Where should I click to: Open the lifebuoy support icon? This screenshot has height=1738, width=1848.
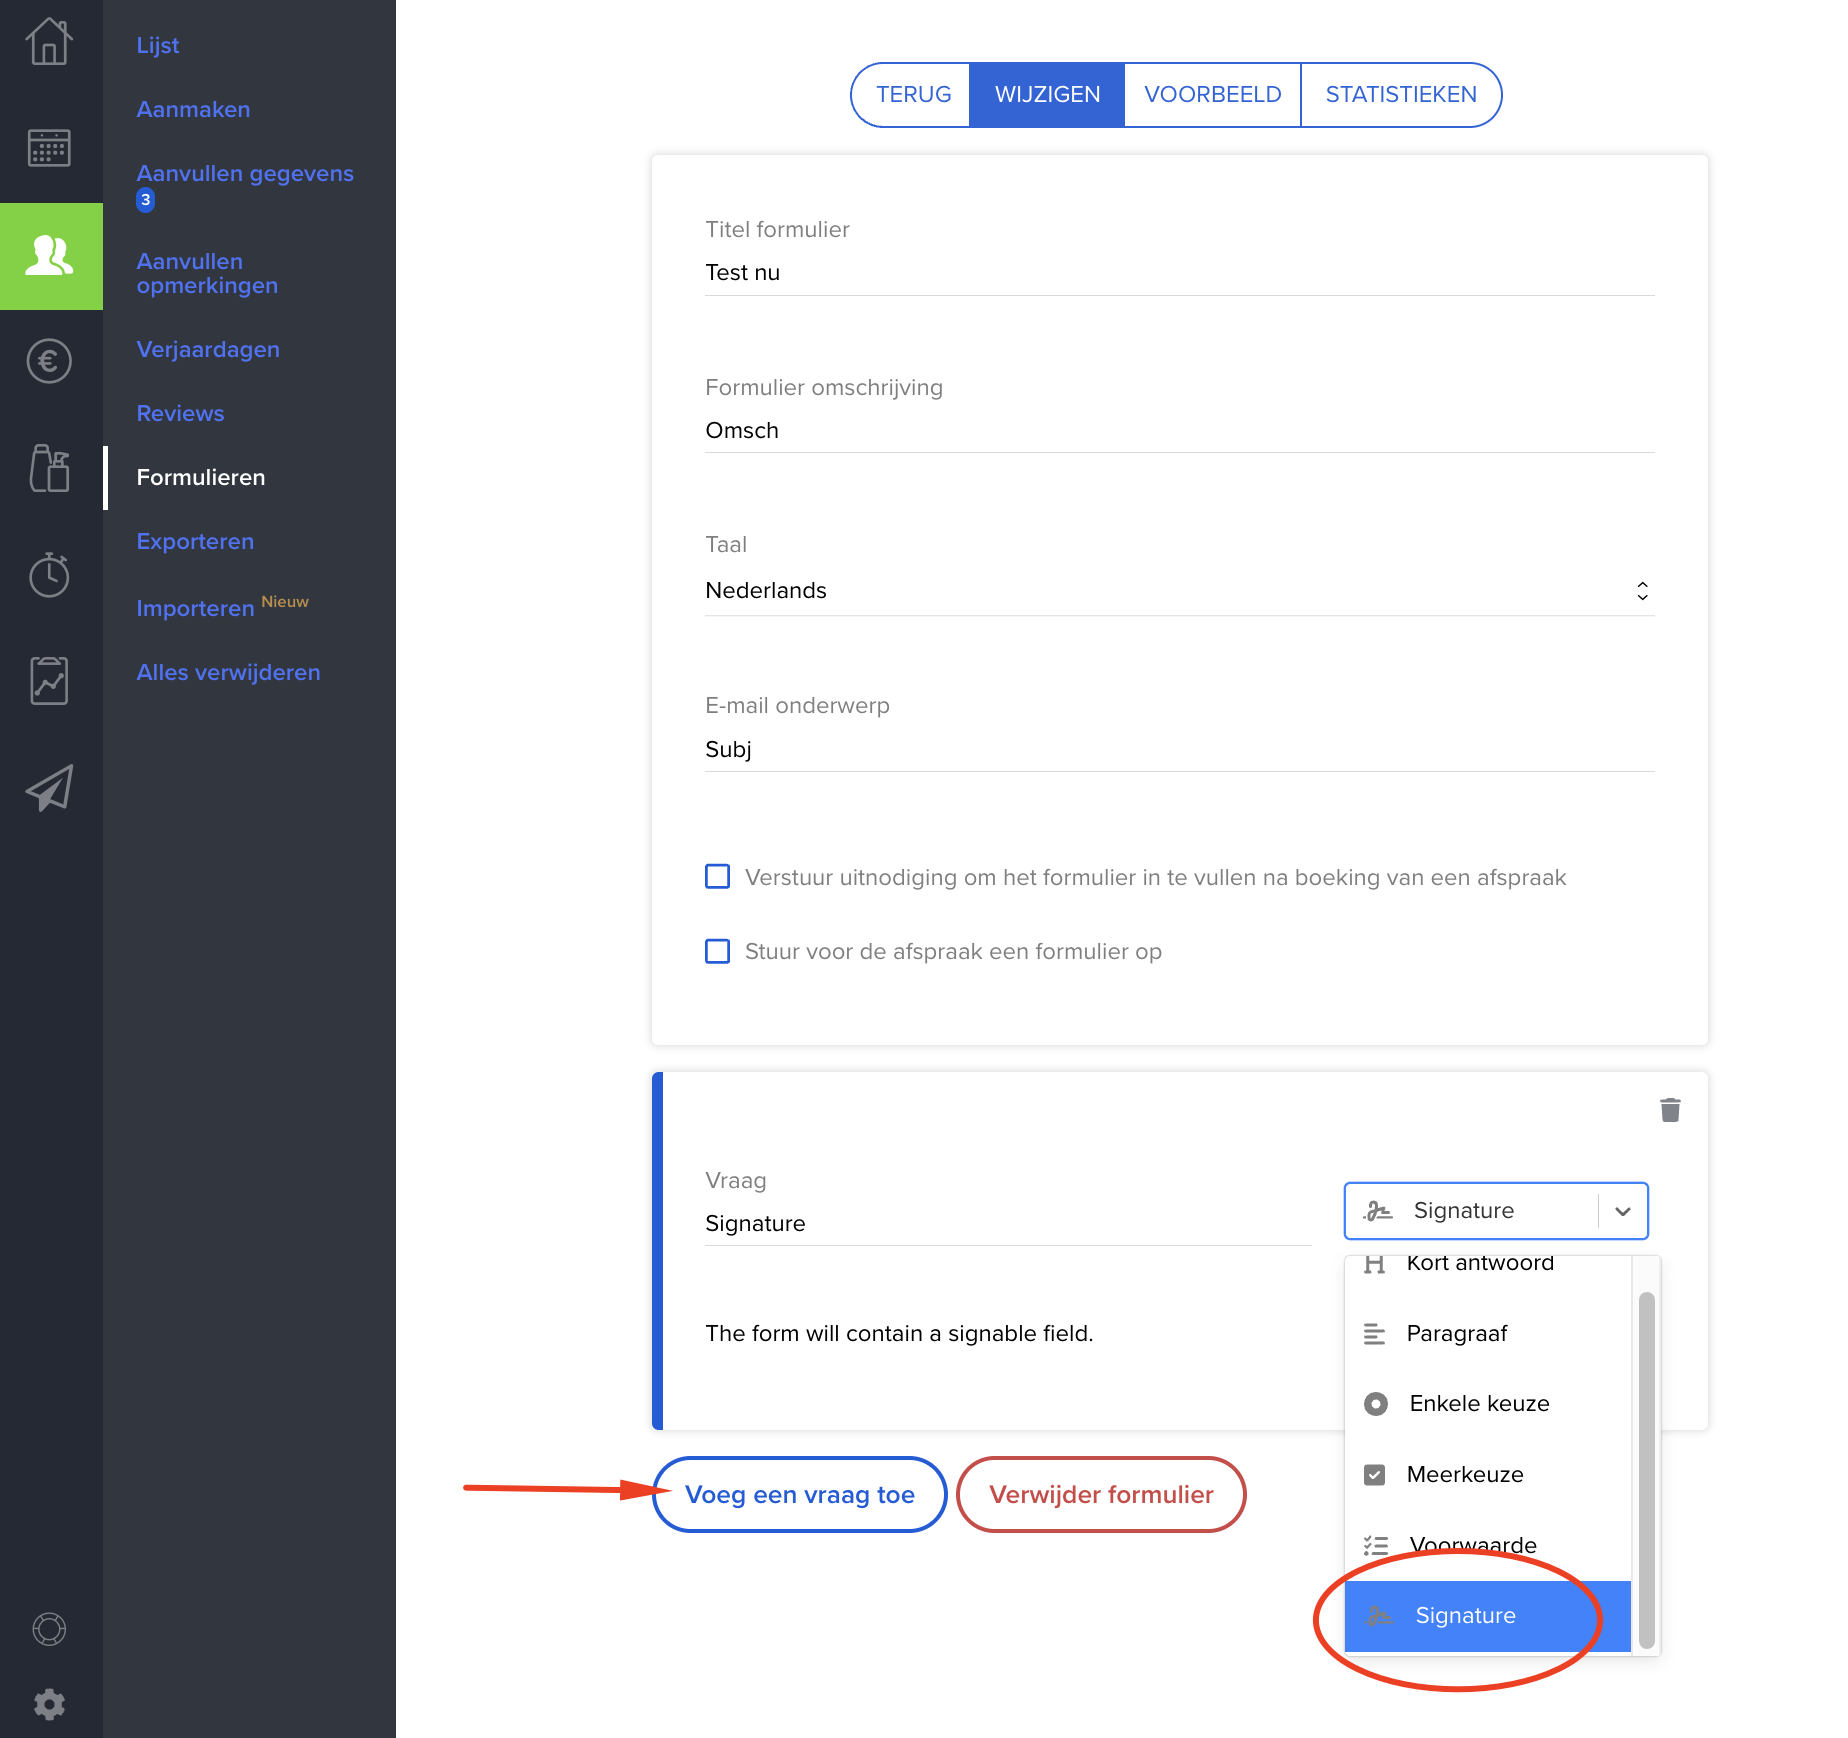[x=49, y=1629]
